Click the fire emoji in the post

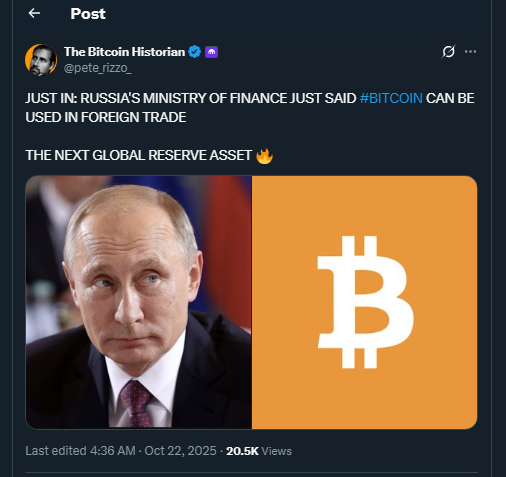(x=264, y=156)
